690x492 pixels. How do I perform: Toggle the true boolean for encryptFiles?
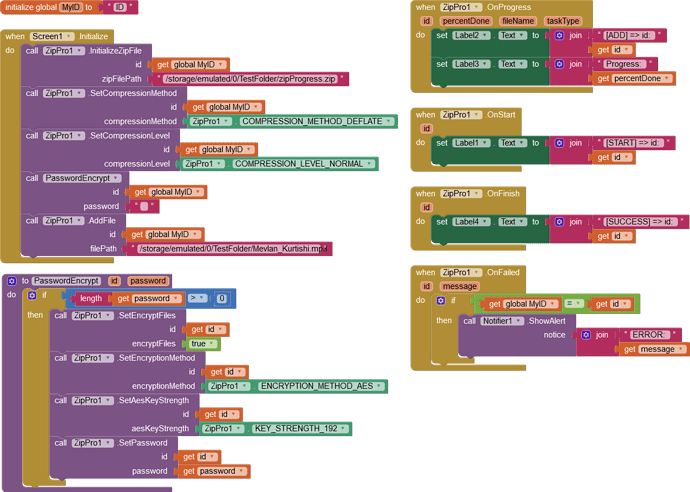(x=203, y=343)
